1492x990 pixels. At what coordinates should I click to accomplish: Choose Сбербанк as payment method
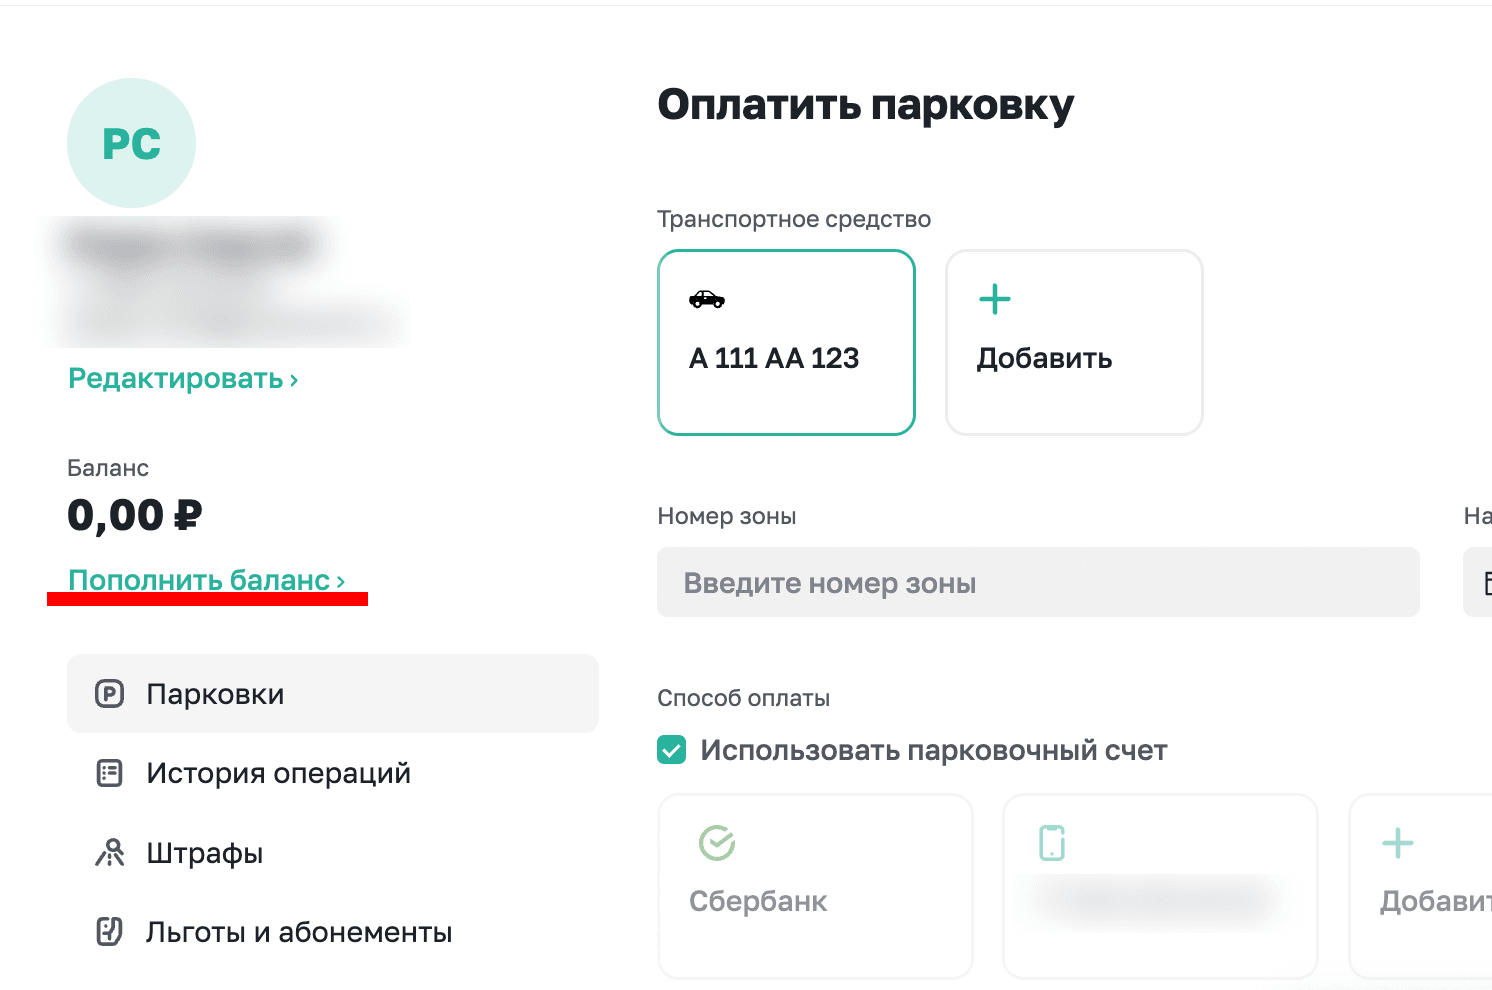coord(814,886)
